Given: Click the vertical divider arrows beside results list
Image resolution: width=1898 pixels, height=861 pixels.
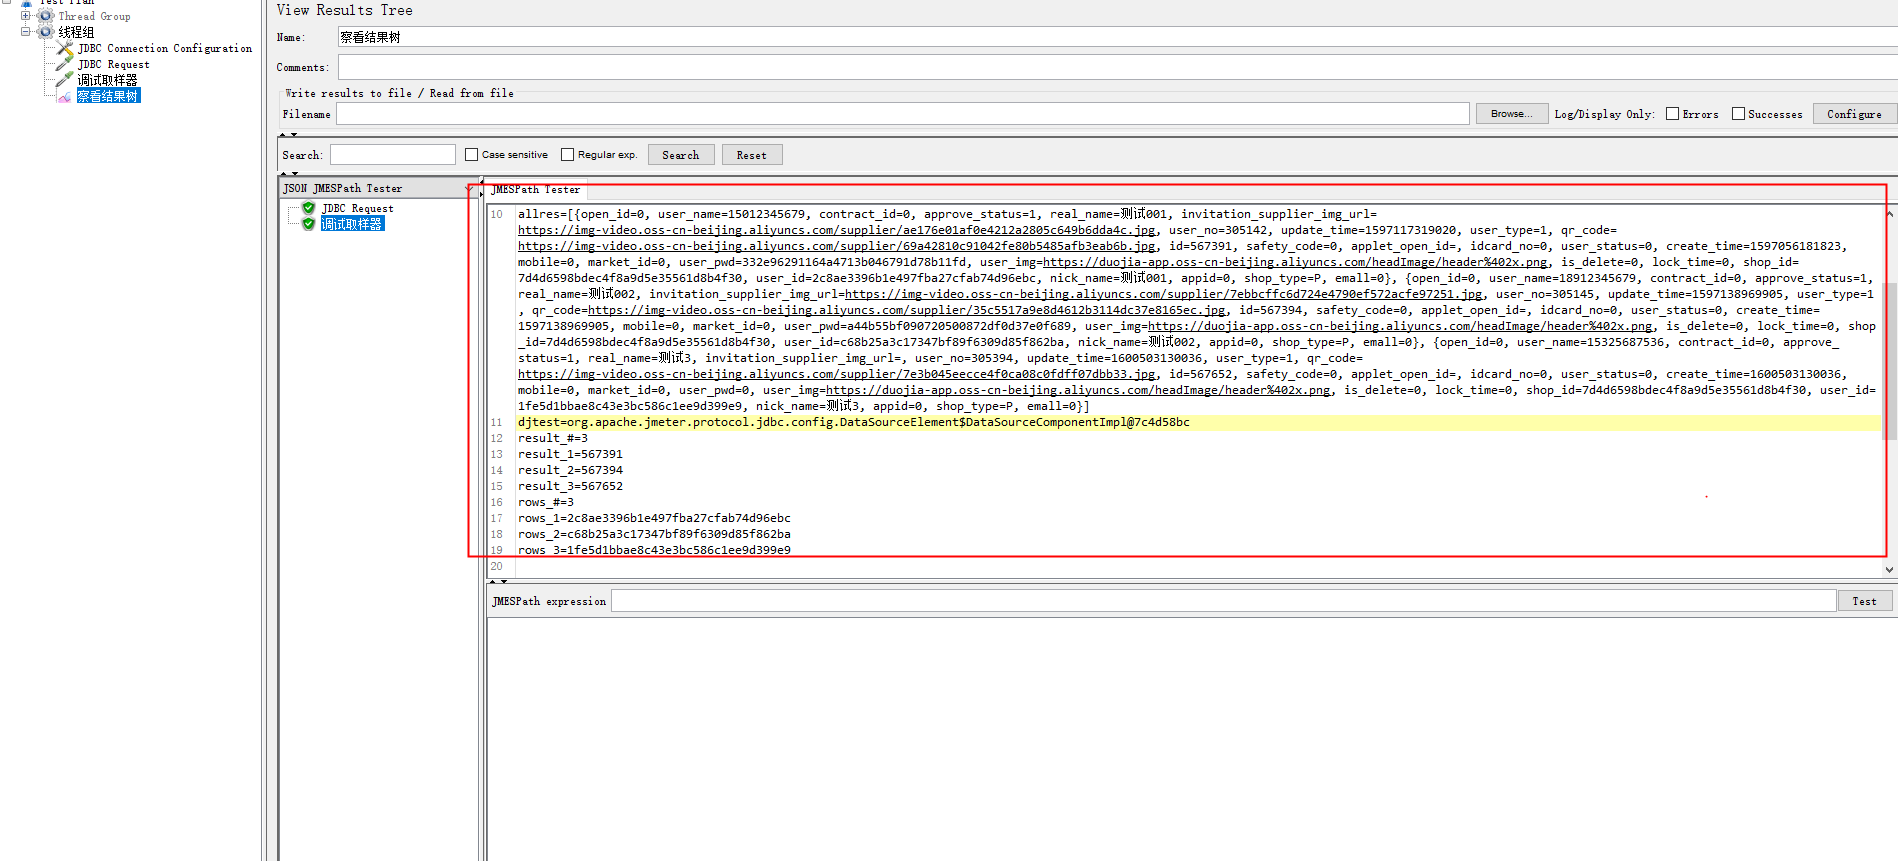Looking at the screenshot, I should (x=481, y=188).
